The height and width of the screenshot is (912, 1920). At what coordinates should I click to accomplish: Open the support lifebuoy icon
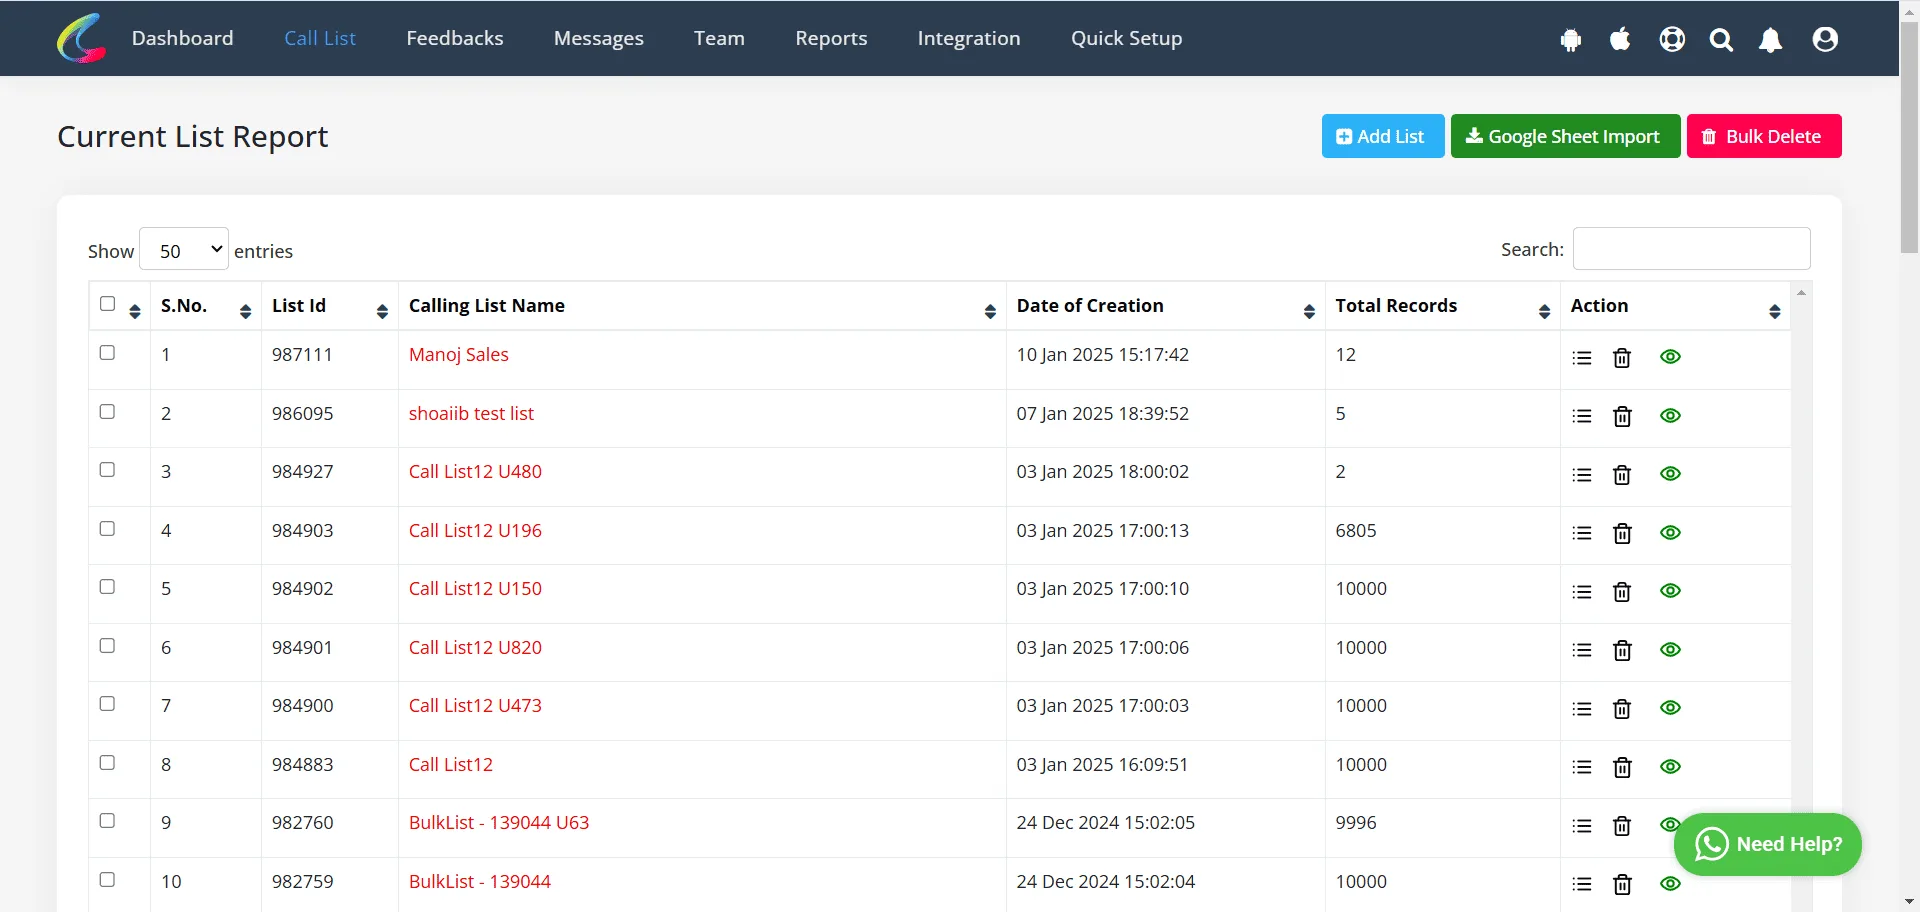point(1672,39)
